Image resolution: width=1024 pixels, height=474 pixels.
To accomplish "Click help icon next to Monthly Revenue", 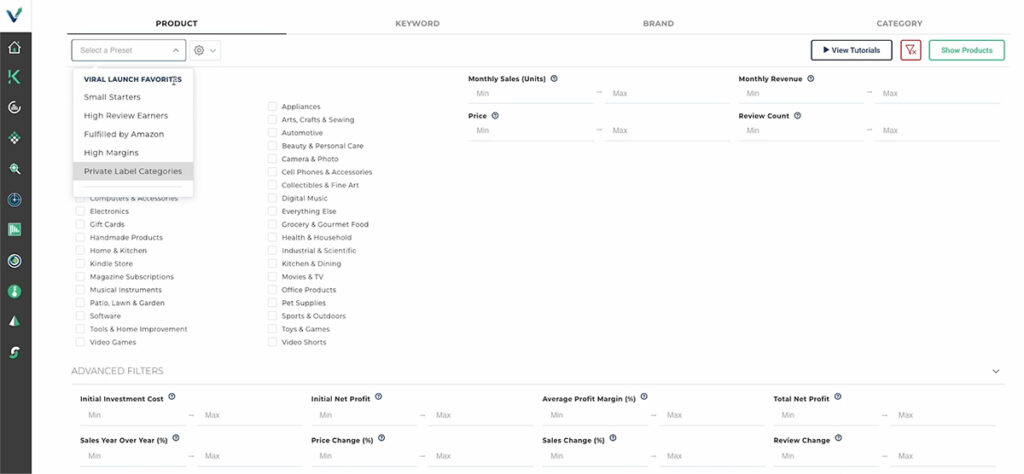I will [x=810, y=78].
